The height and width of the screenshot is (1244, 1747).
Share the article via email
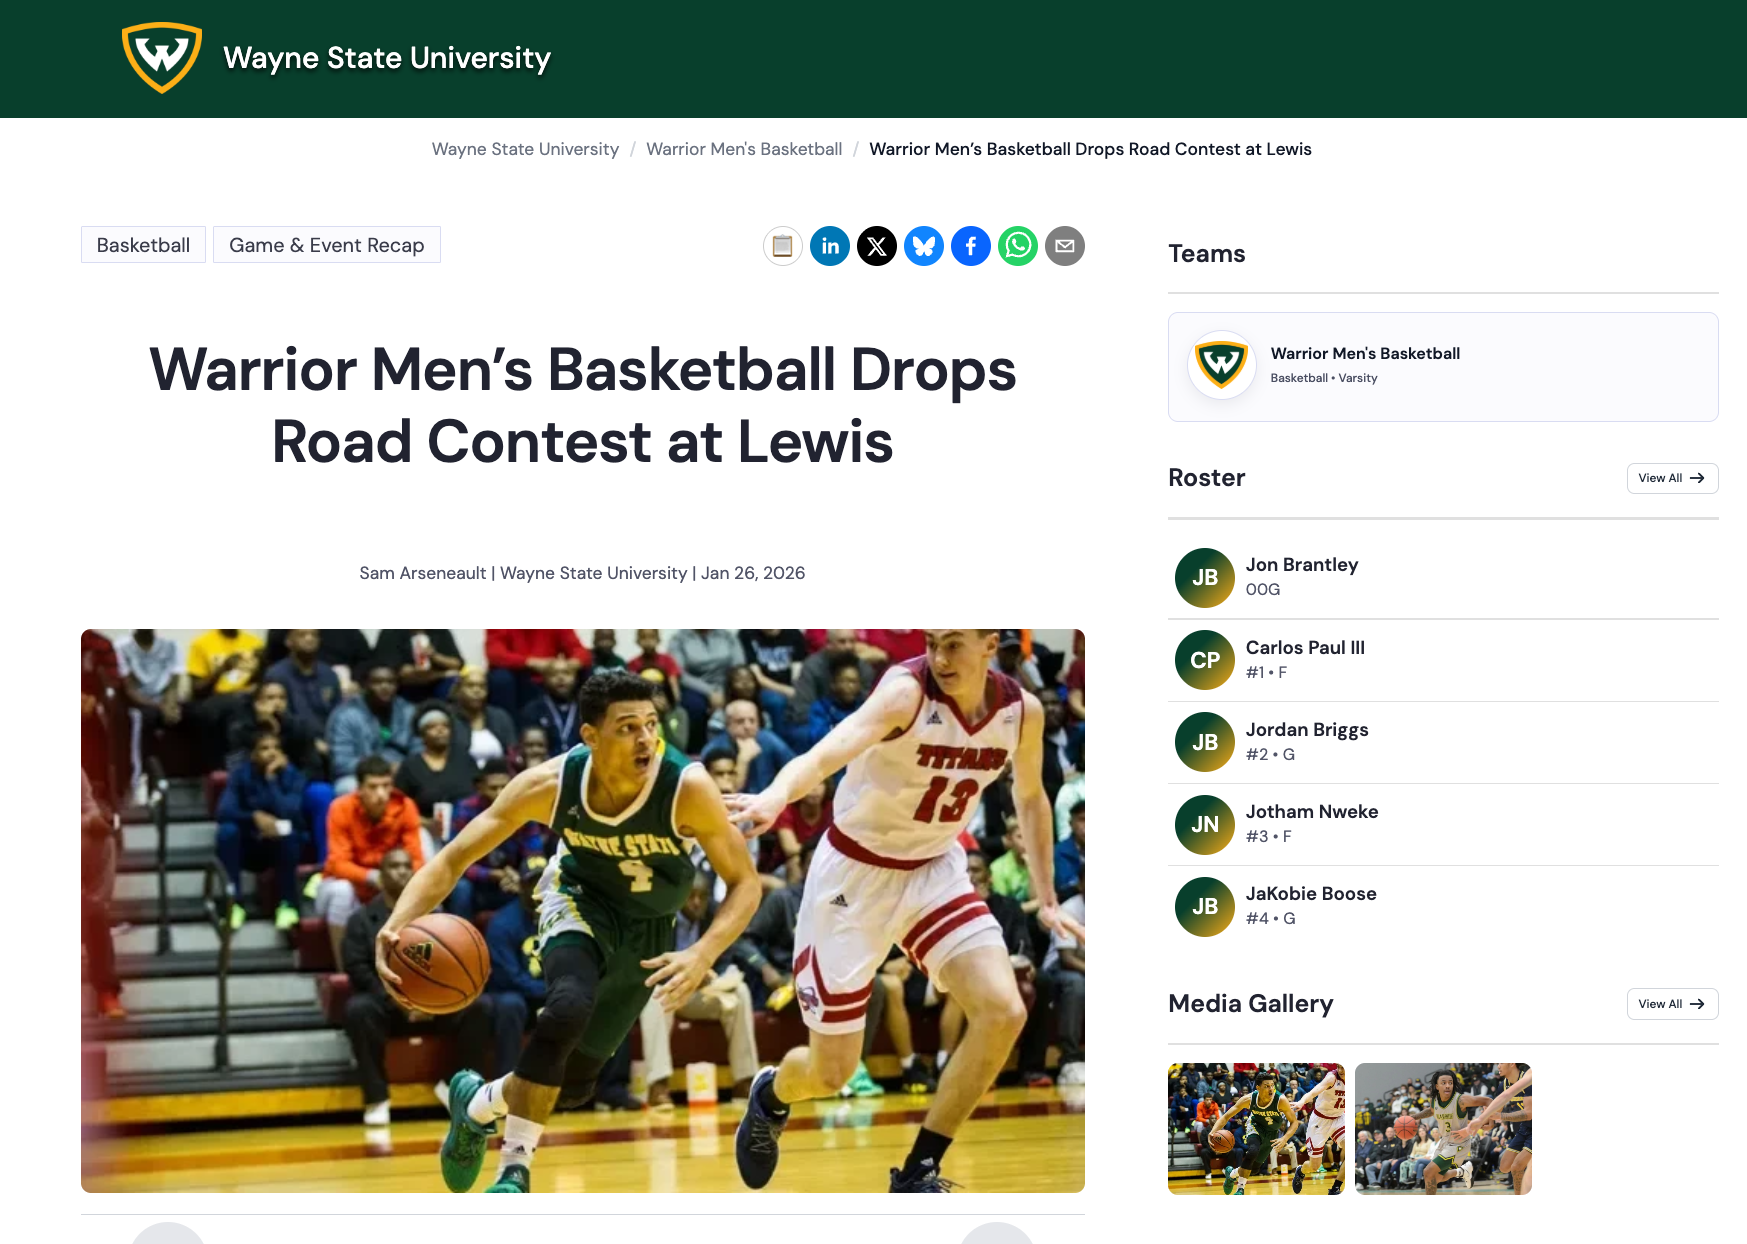tap(1064, 246)
